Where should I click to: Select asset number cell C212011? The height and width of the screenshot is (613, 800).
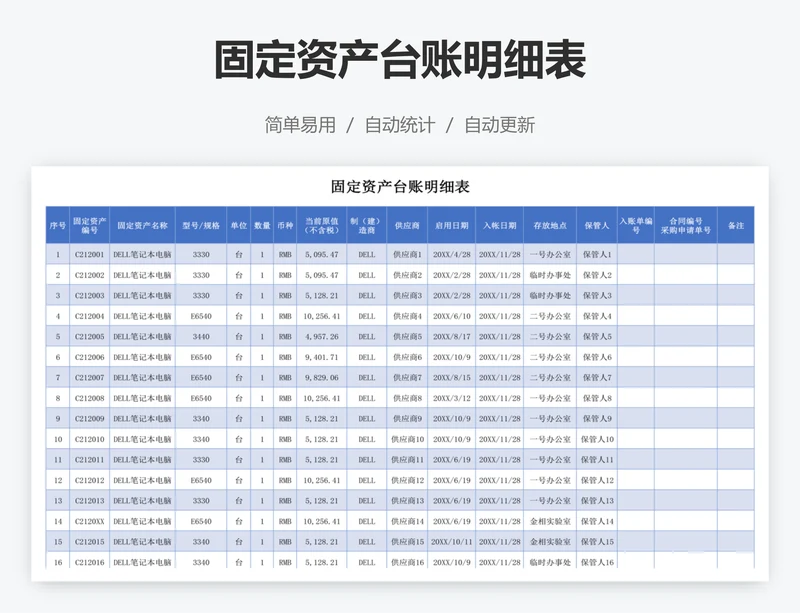(x=90, y=459)
